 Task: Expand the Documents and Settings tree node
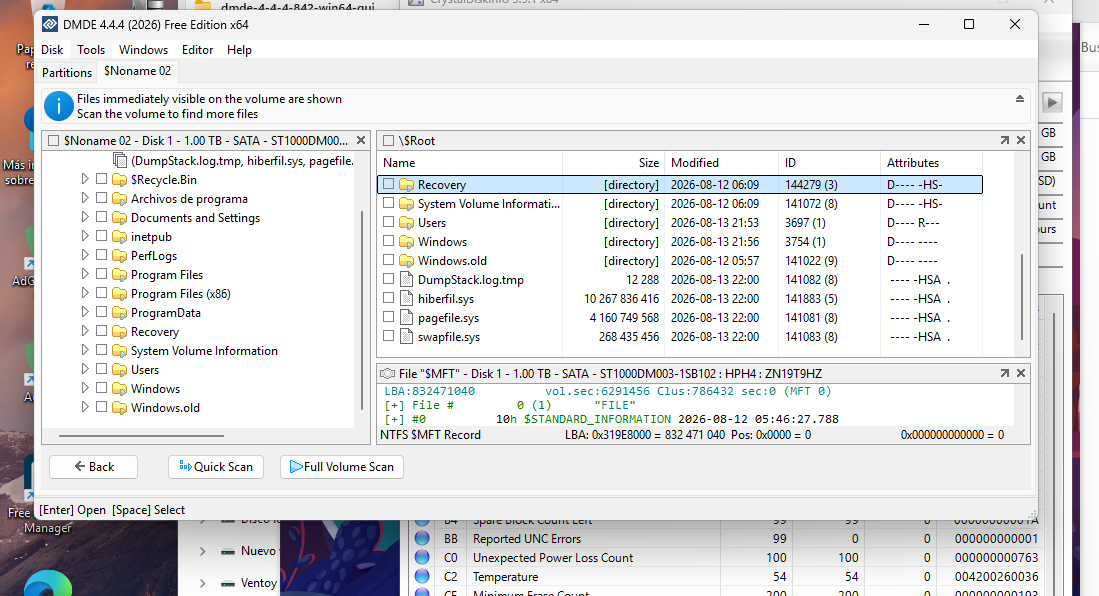click(x=85, y=217)
